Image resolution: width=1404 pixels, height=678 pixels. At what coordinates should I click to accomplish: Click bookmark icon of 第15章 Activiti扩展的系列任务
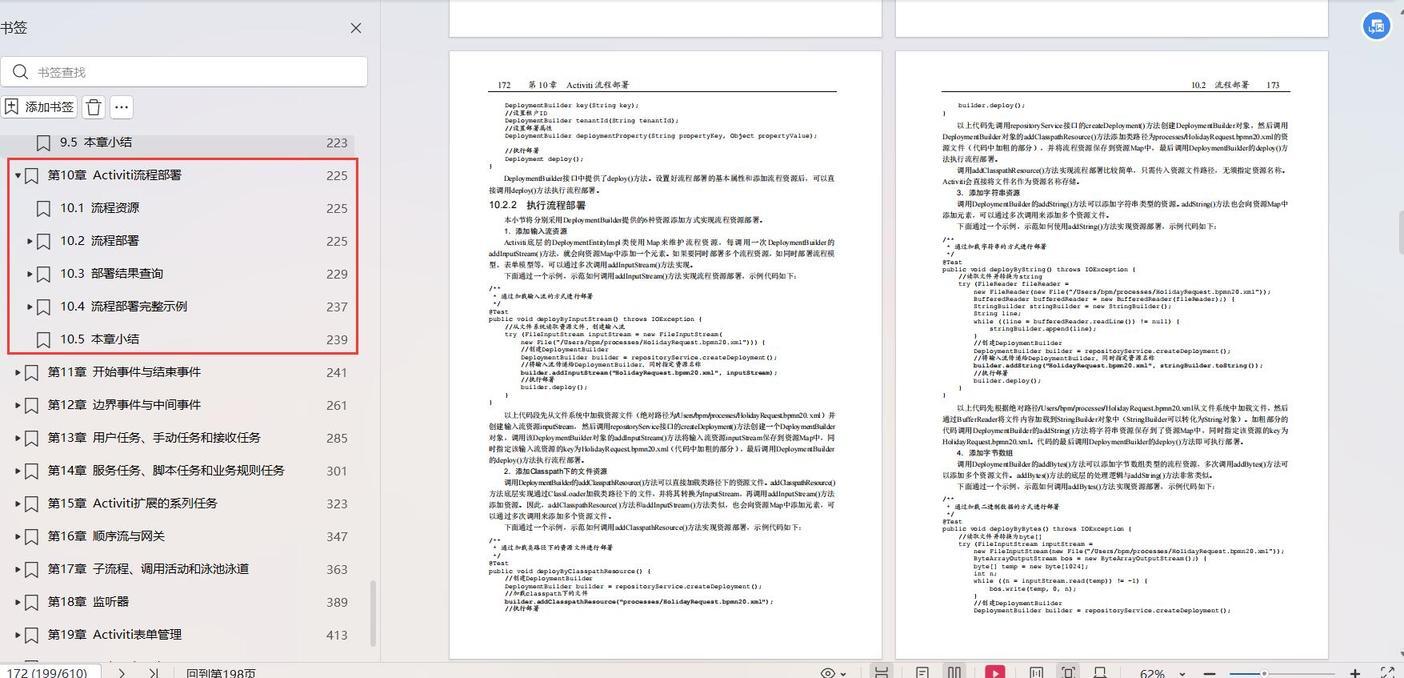click(31, 504)
